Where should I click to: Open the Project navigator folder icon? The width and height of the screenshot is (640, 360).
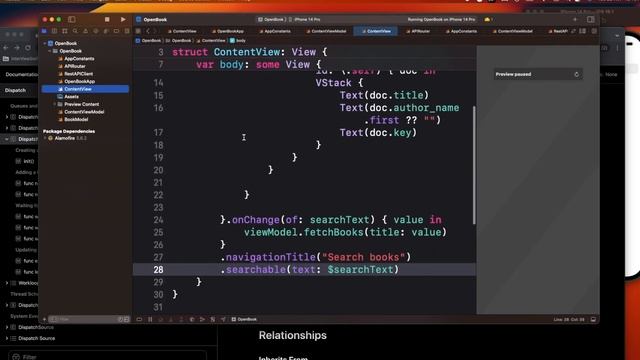tap(44, 31)
